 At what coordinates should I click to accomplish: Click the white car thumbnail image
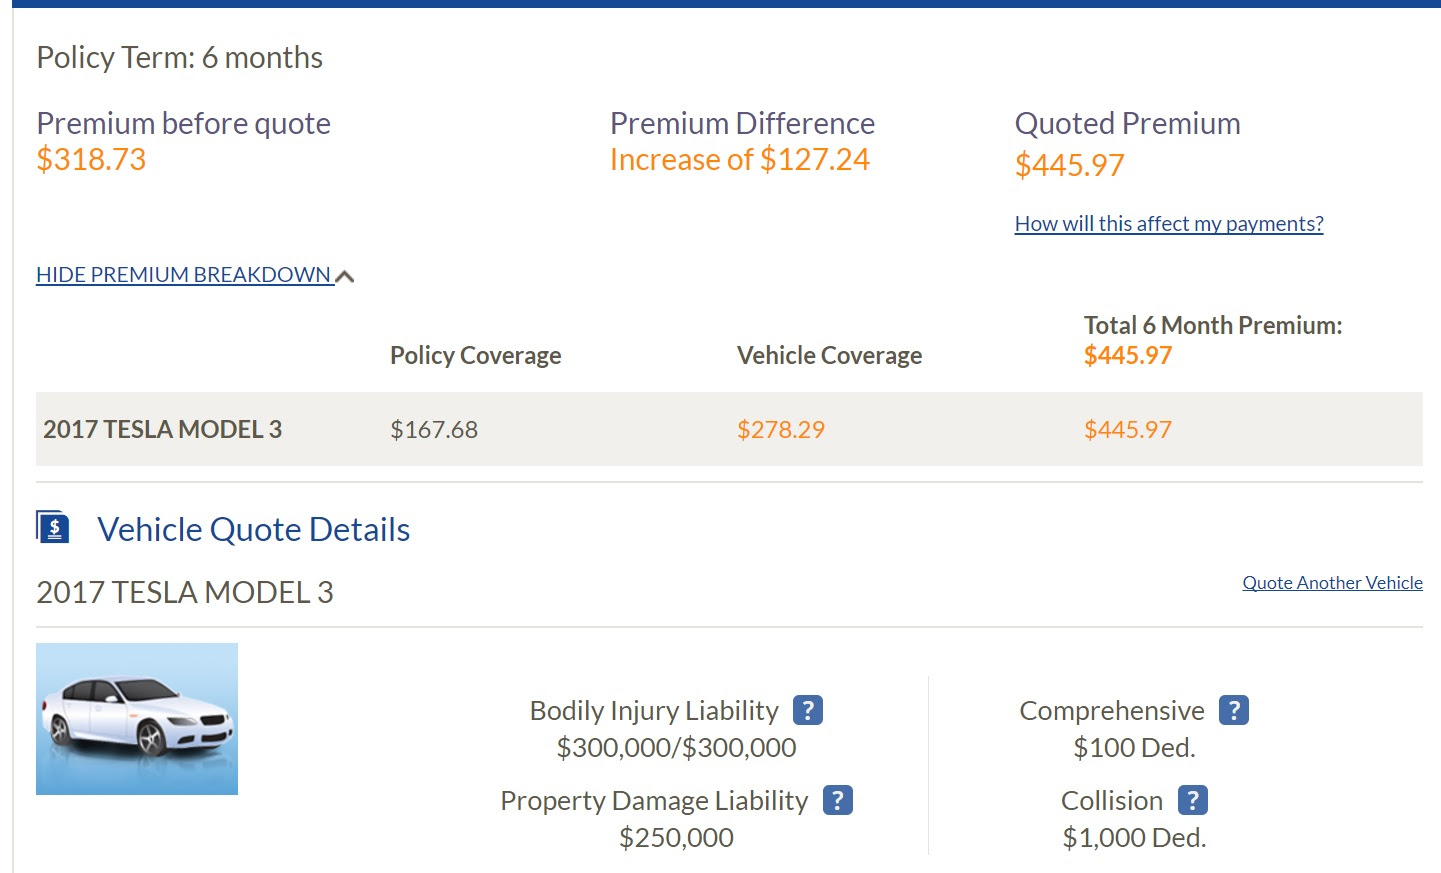pos(137,718)
